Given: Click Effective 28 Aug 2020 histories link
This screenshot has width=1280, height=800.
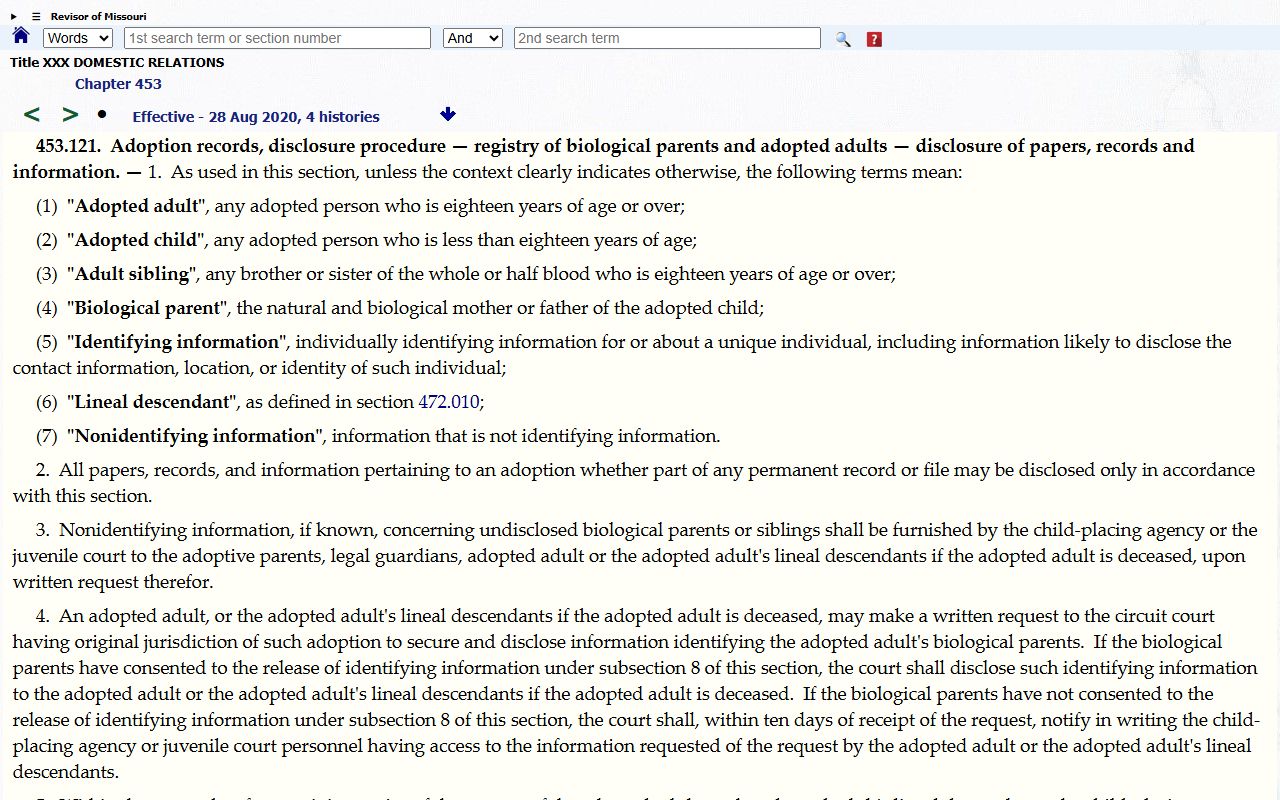Looking at the screenshot, I should click(256, 117).
